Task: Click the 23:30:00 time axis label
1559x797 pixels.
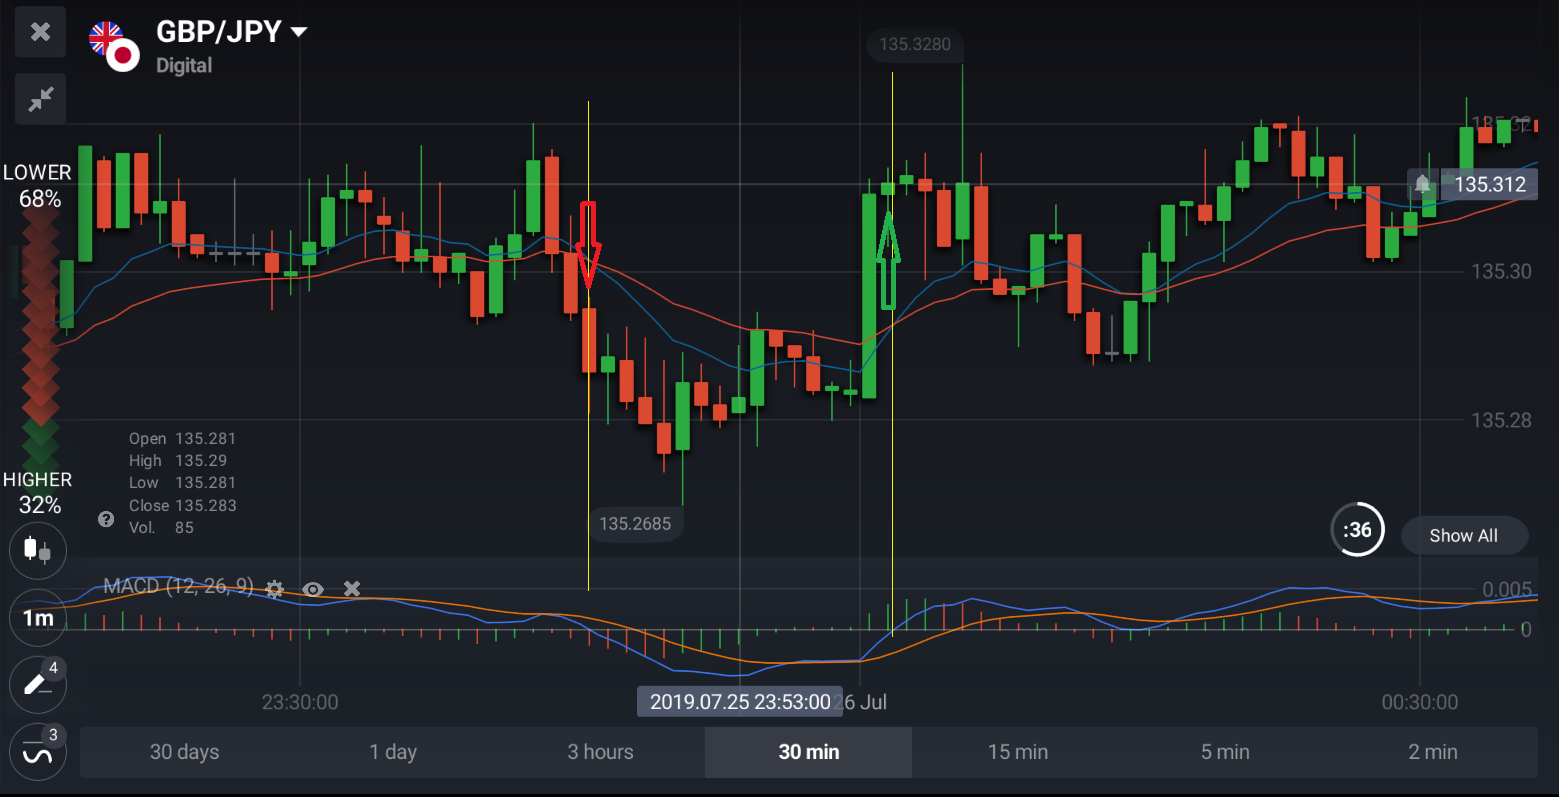Action: (x=300, y=703)
